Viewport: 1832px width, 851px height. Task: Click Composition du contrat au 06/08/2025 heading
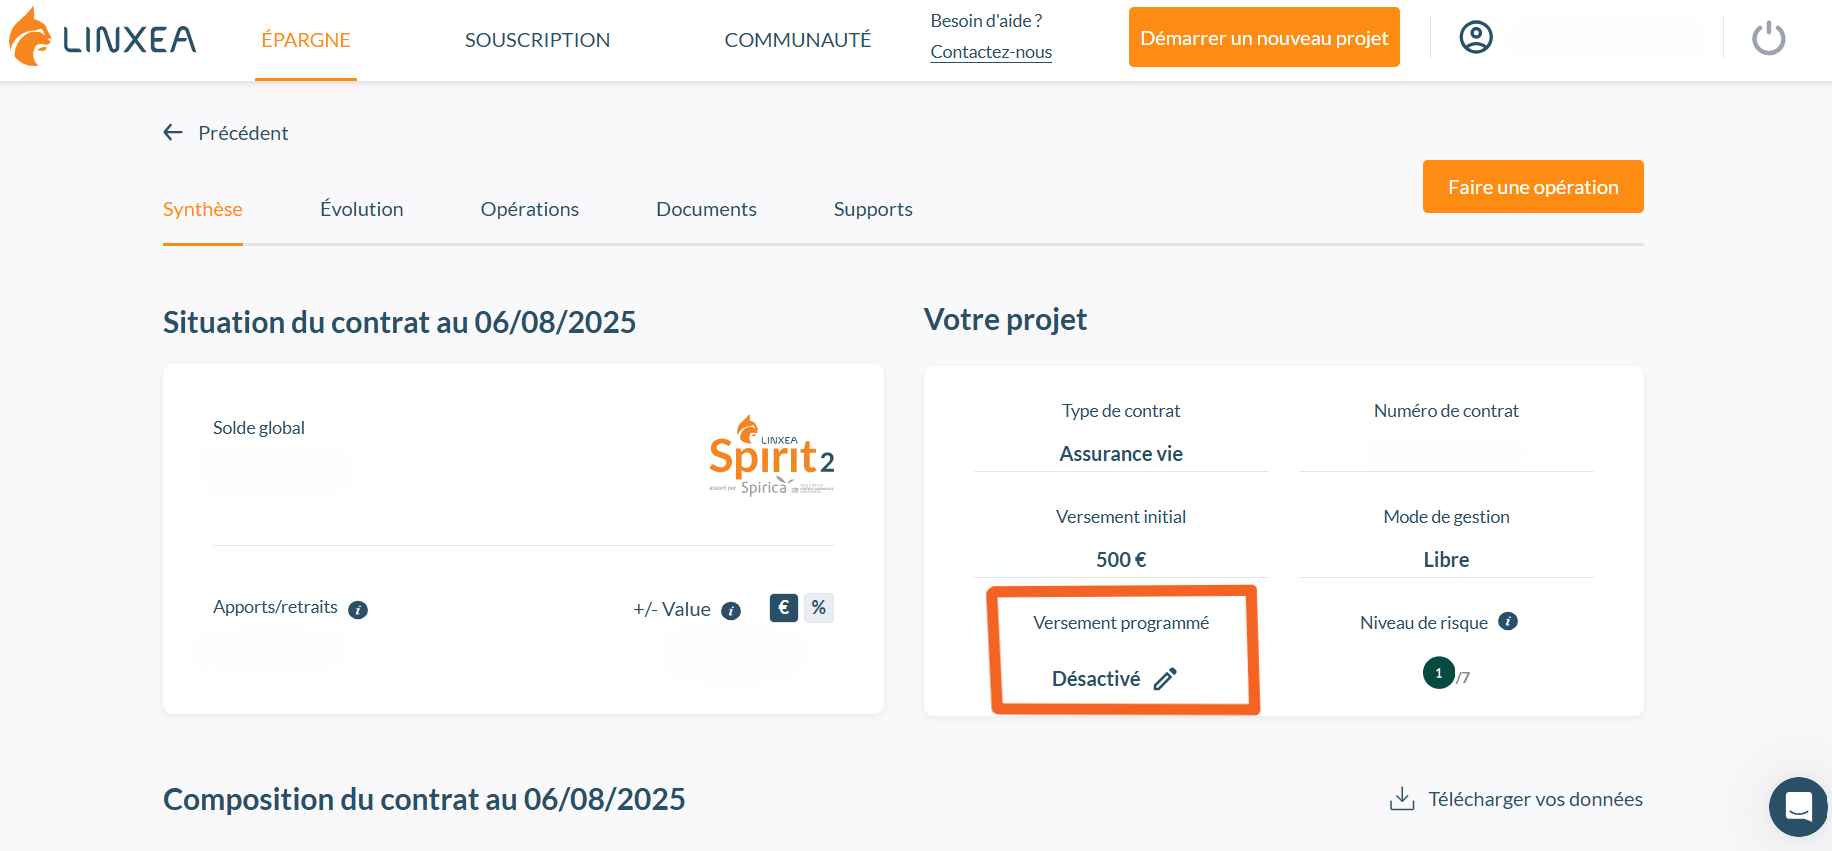[x=424, y=799]
